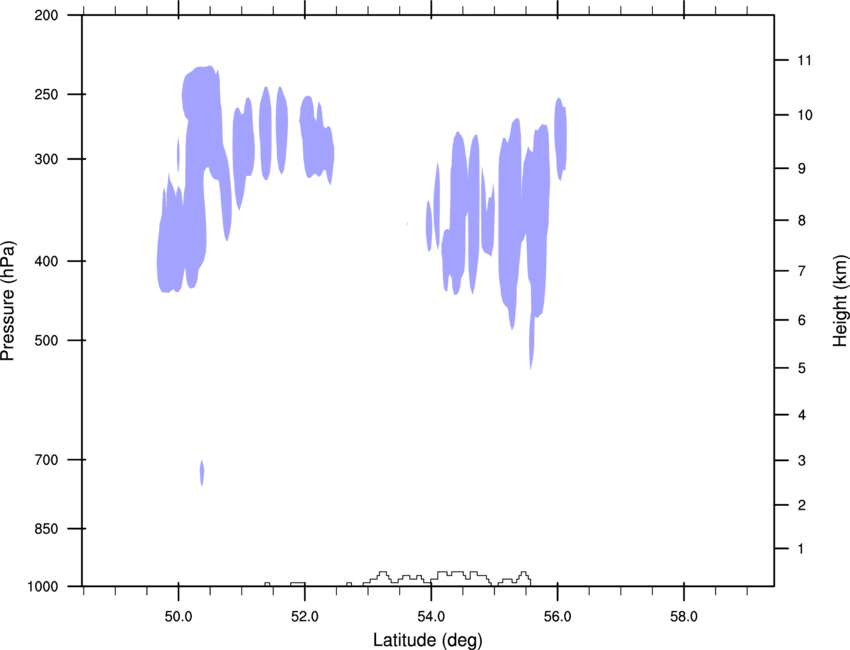Viewport: 850px width, 650px height.
Task: Click the 6 km height tick label
Action: 801,320
